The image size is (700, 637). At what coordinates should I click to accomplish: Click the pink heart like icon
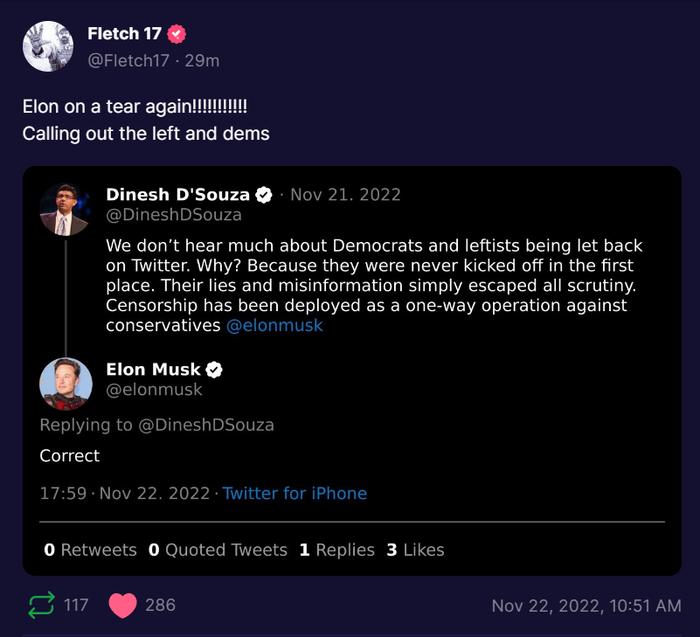(x=122, y=605)
